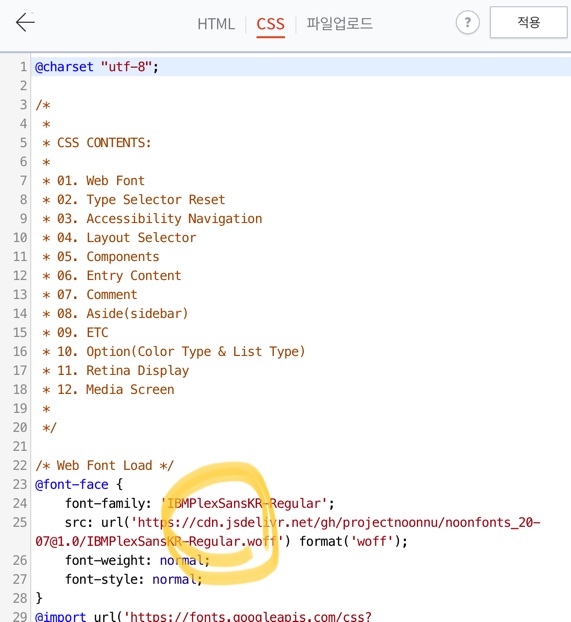571x622 pixels.
Task: Click the "02. Type Selector Reset" line
Action: [x=134, y=200]
